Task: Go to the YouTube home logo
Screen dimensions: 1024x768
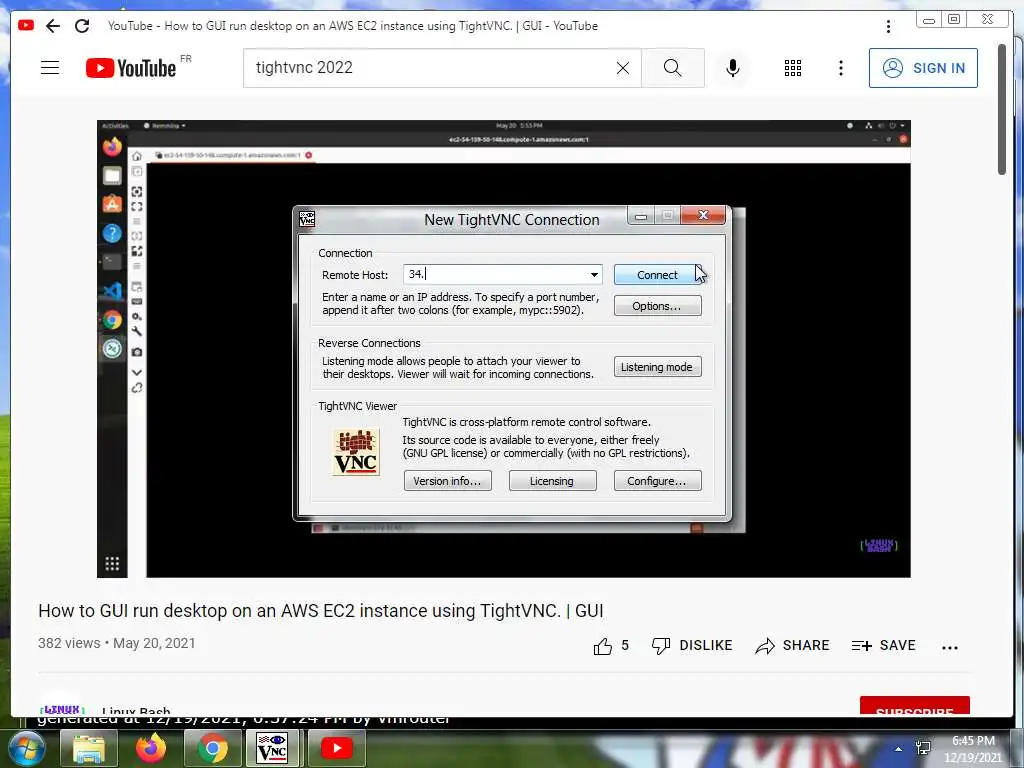Action: click(131, 68)
